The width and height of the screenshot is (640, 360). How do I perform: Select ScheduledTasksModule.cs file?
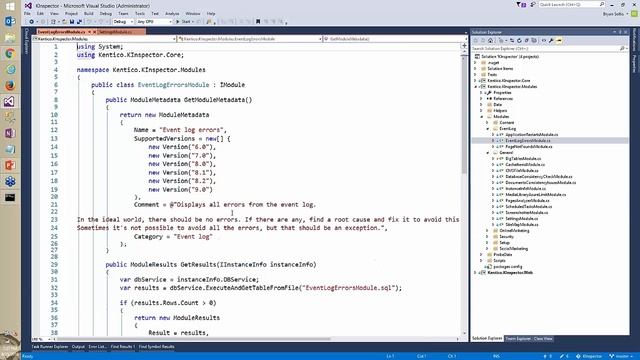click(x=529, y=207)
